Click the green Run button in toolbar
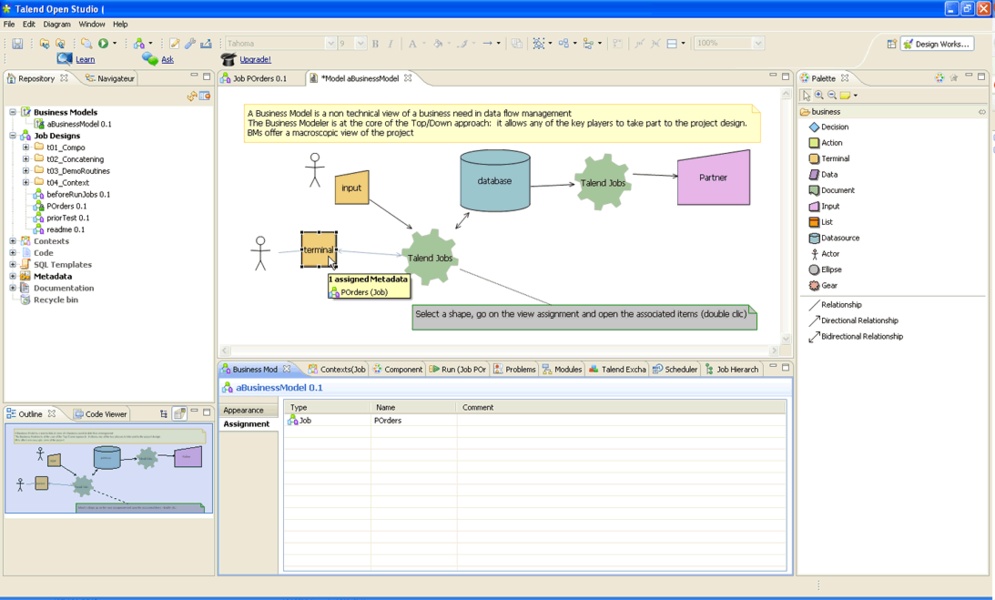This screenshot has width=995, height=600. (103, 44)
